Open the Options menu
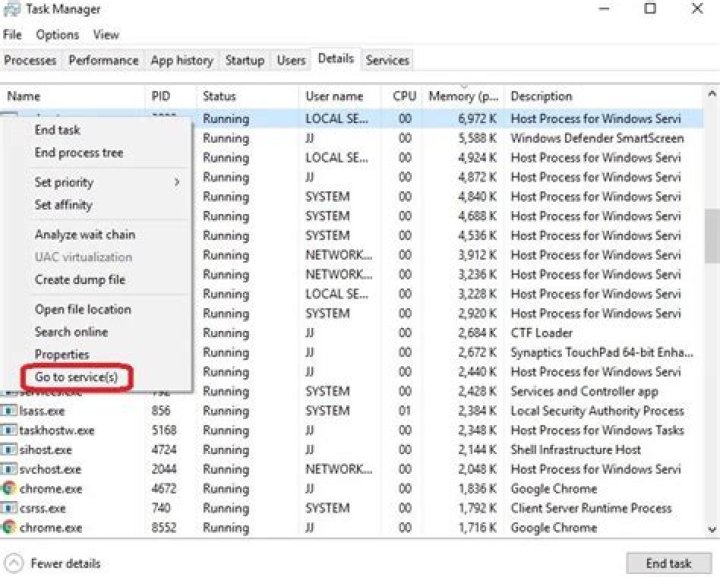720x577 pixels. pos(57,35)
